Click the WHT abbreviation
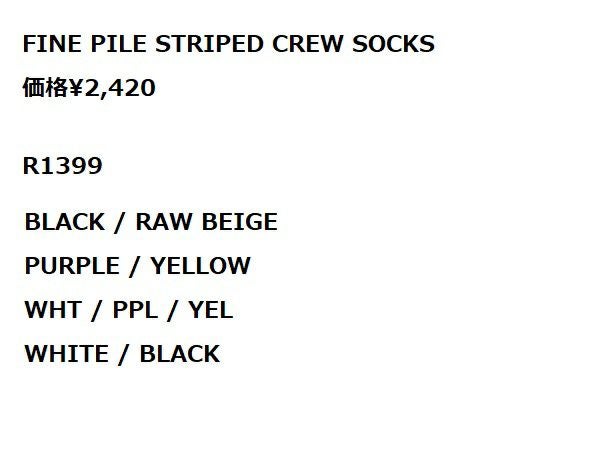Image resolution: width=600 pixels, height=450 pixels. coord(50,310)
